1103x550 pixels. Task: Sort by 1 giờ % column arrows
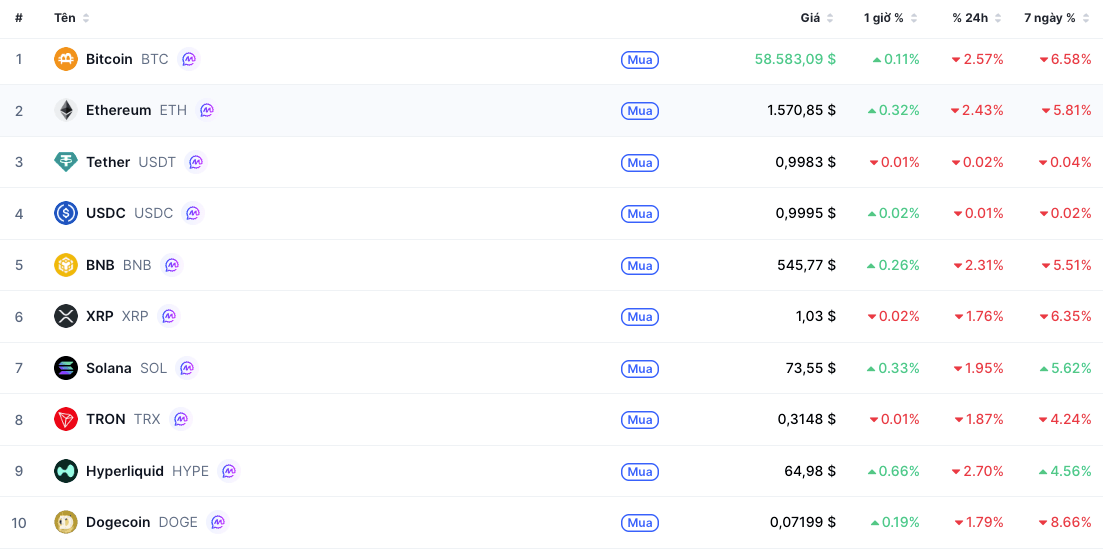913,18
